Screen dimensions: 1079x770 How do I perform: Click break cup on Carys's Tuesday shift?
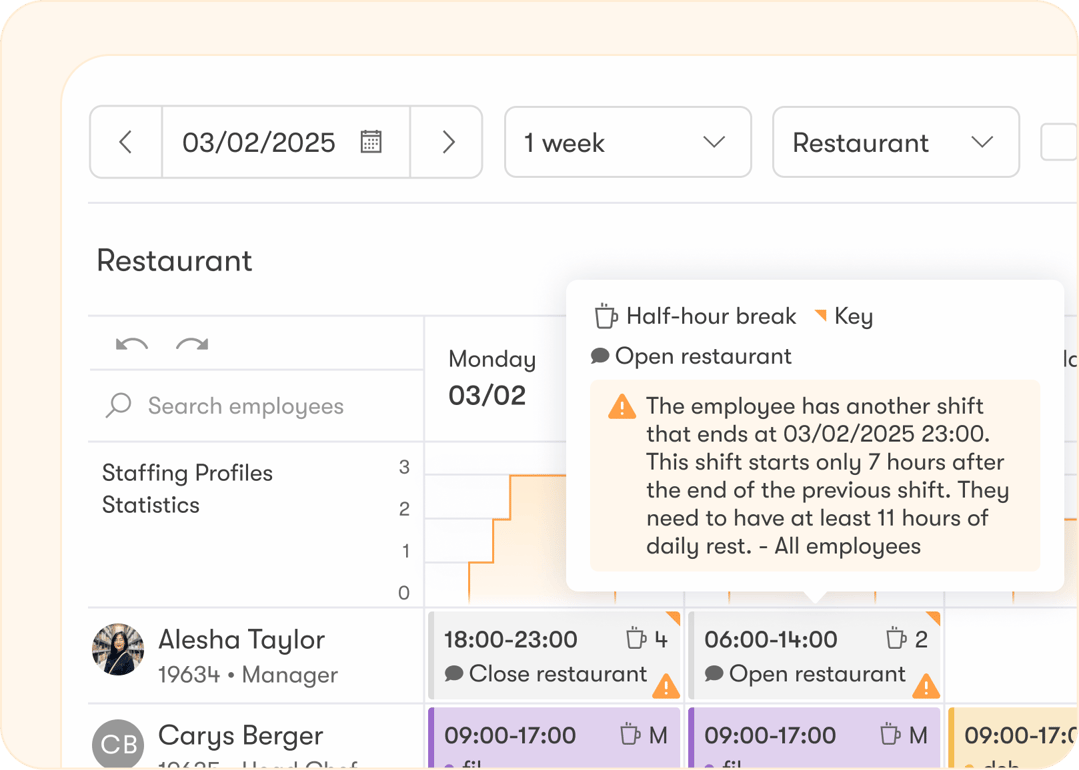[x=889, y=734]
